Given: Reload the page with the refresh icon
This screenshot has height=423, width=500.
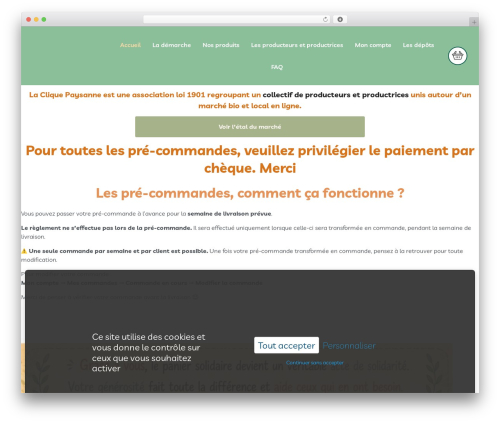Looking at the screenshot, I should (325, 19).
